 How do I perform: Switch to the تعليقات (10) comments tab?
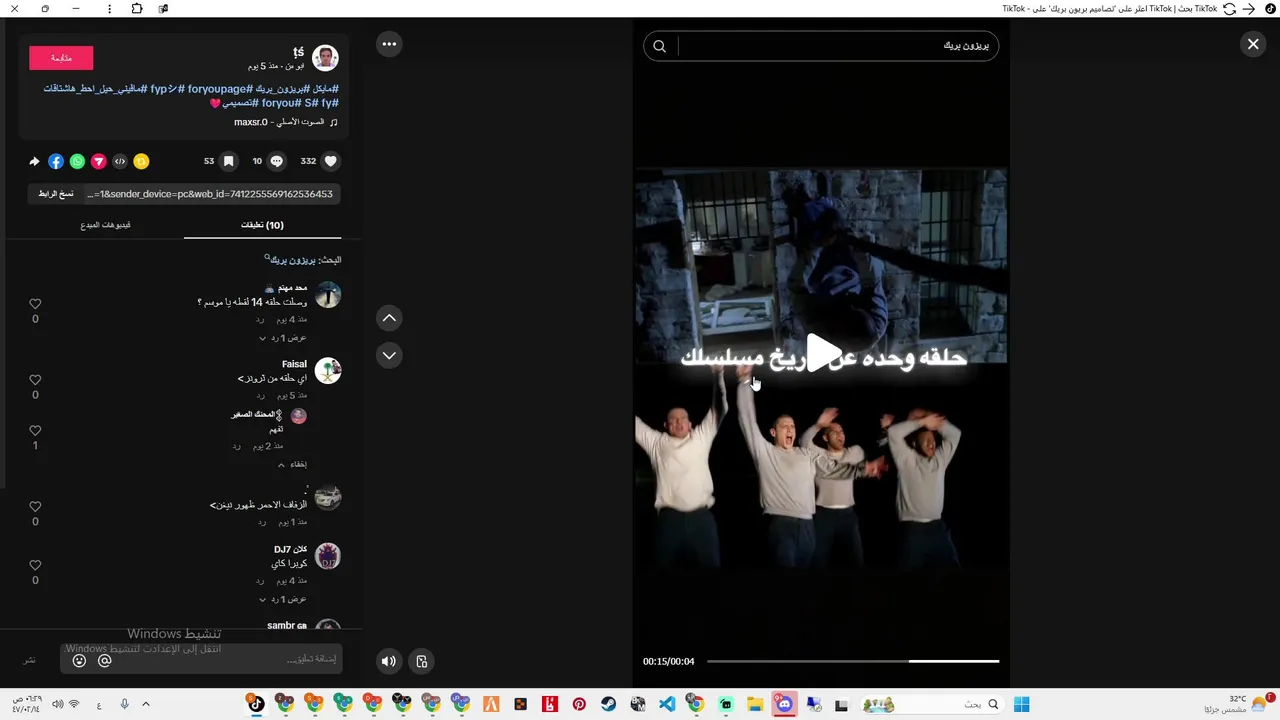(x=262, y=225)
